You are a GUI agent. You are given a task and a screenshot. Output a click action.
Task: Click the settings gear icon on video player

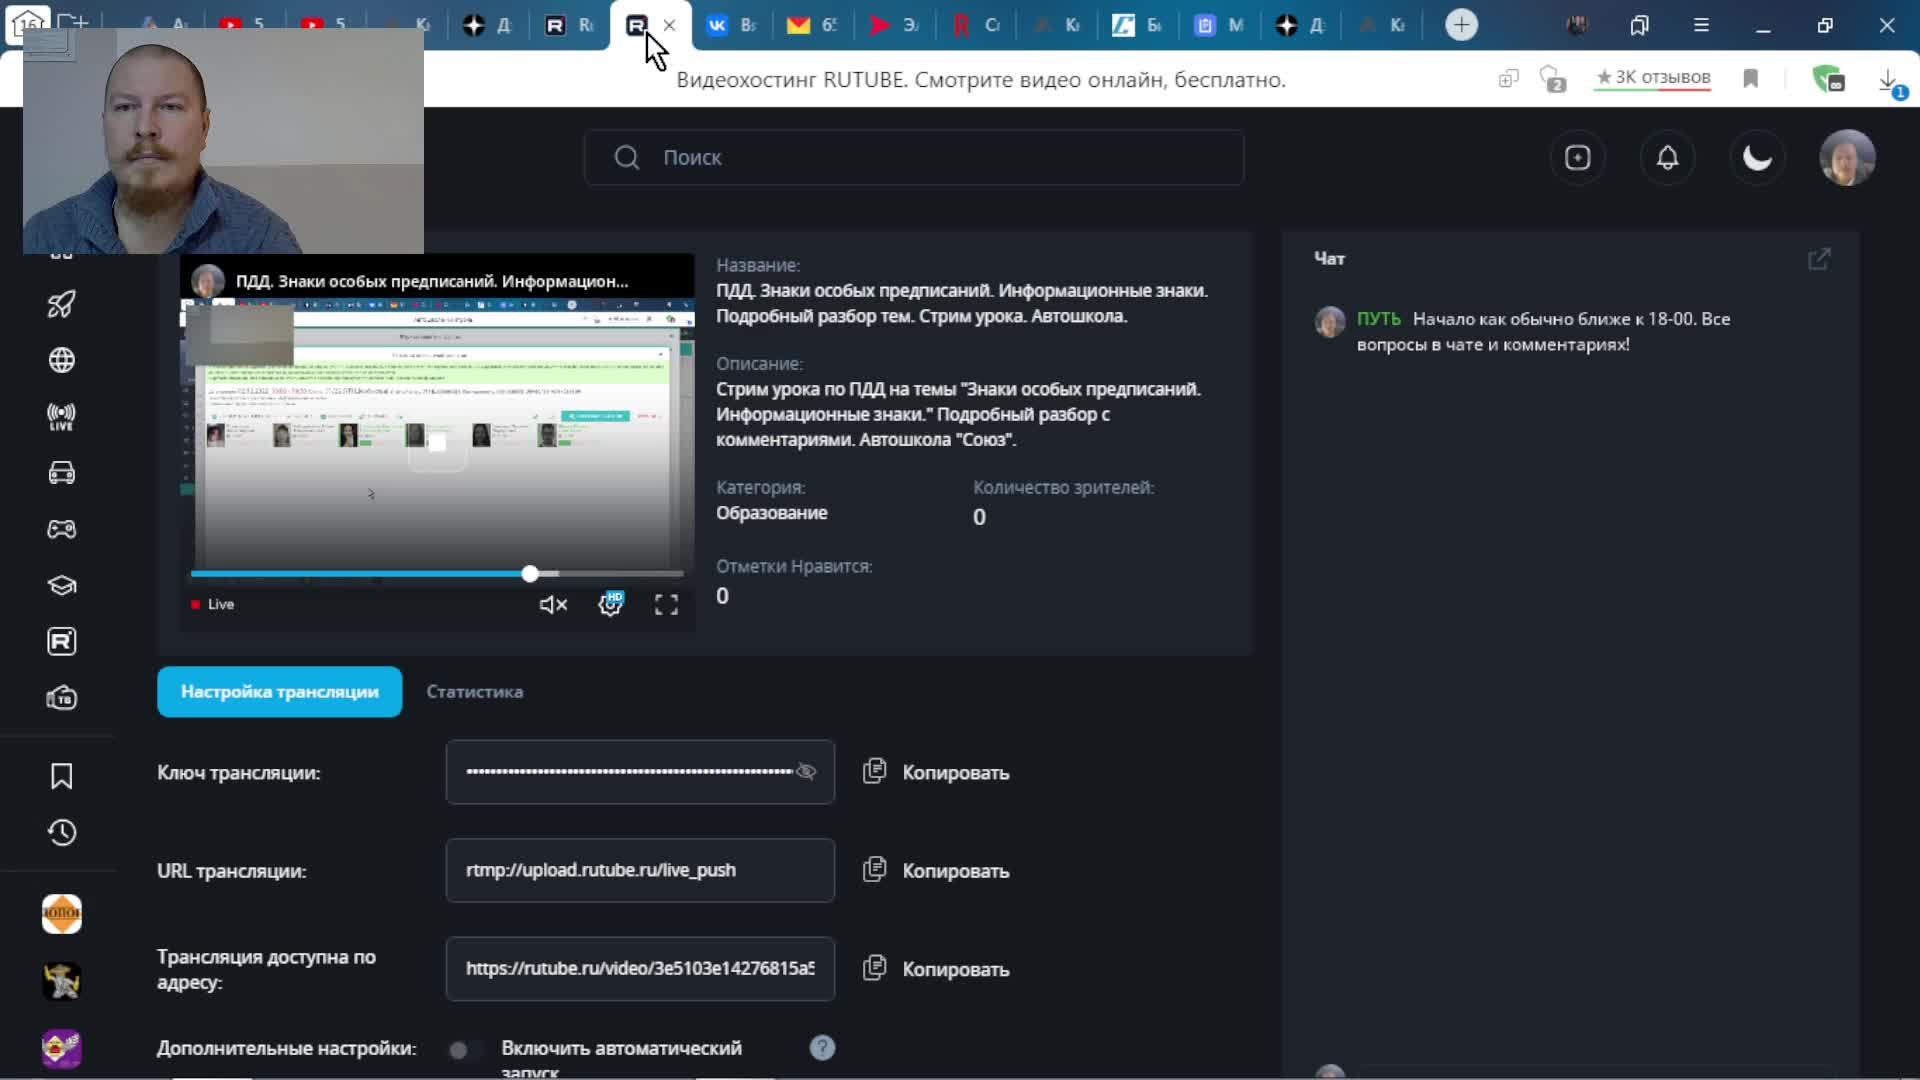(609, 604)
